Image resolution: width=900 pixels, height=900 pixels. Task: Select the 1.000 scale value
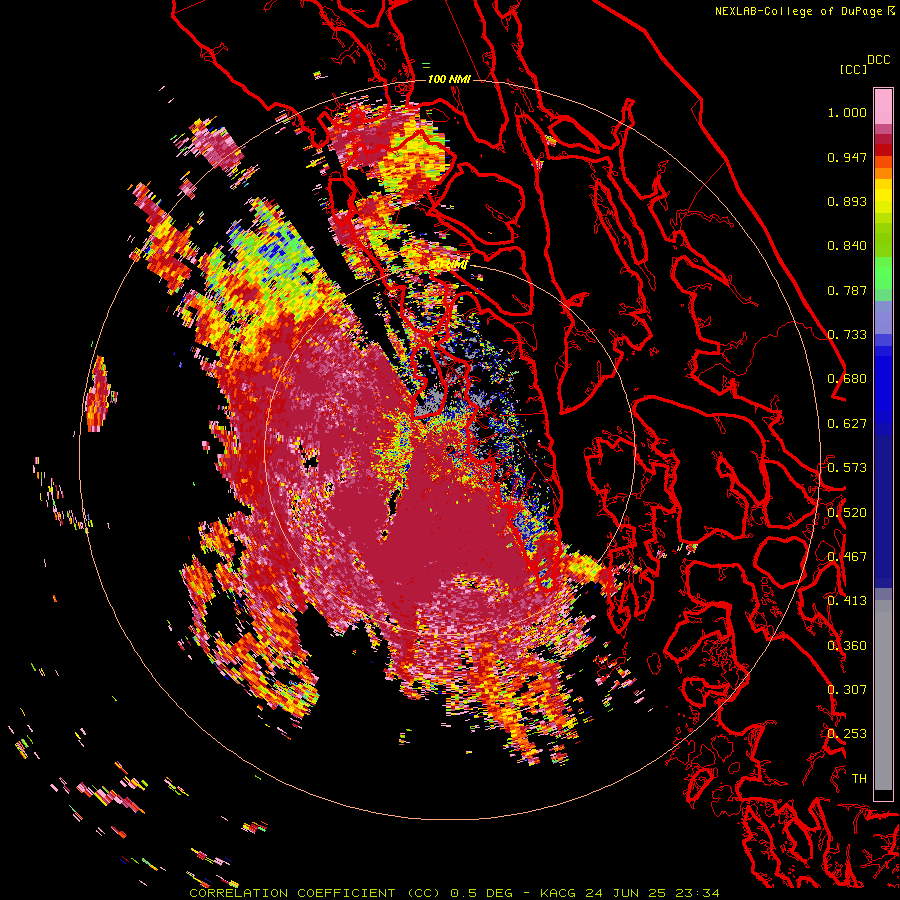point(847,112)
